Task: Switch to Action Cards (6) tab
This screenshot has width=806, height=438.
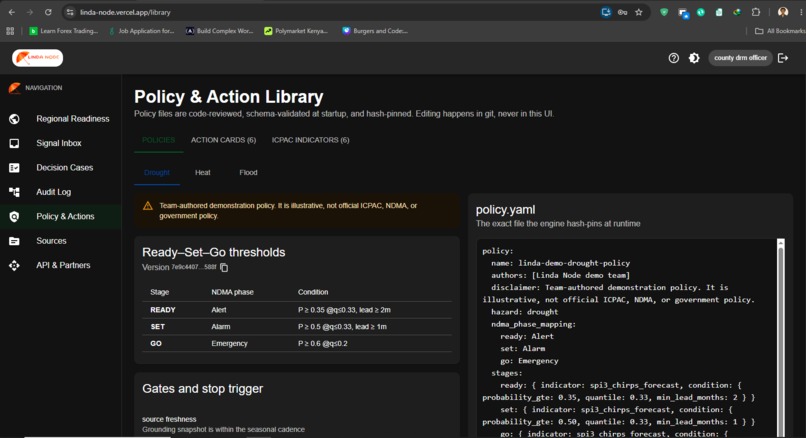Action: tap(223, 140)
